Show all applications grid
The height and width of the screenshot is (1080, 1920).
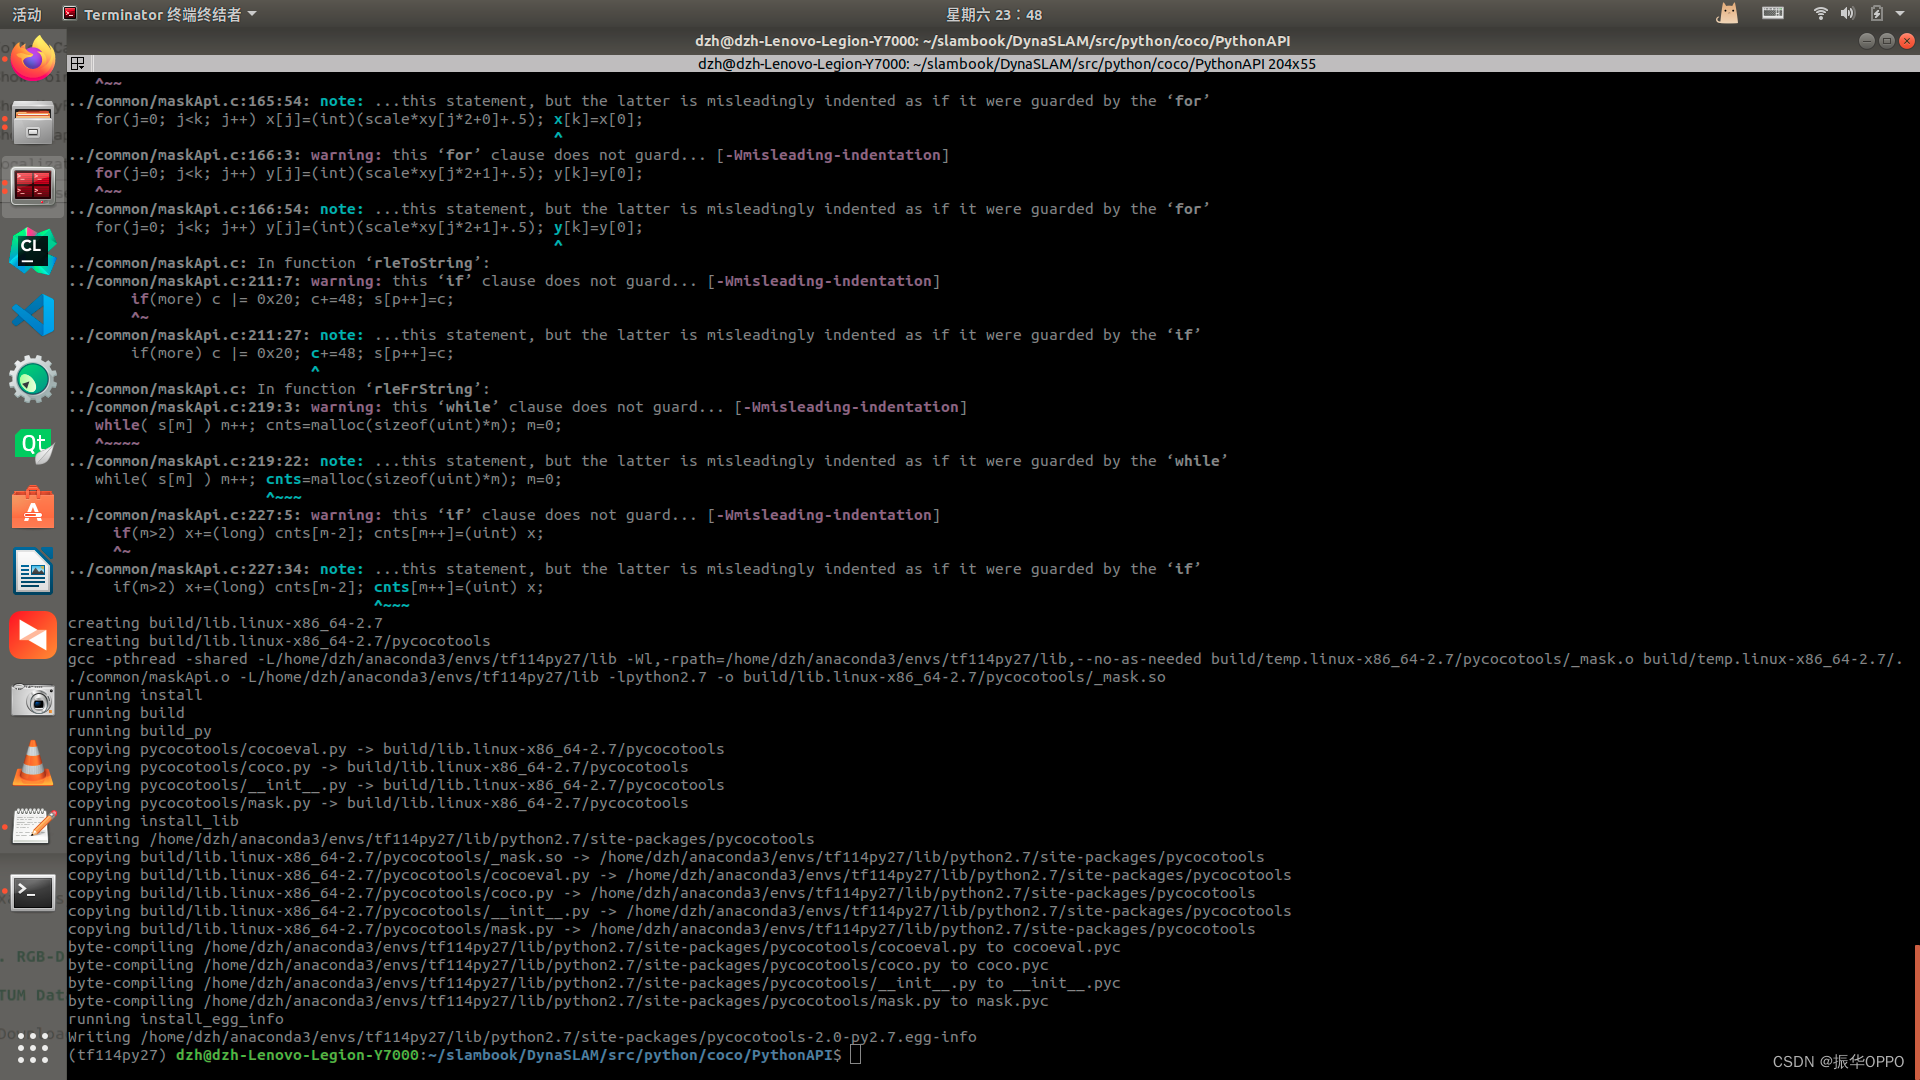33,1047
